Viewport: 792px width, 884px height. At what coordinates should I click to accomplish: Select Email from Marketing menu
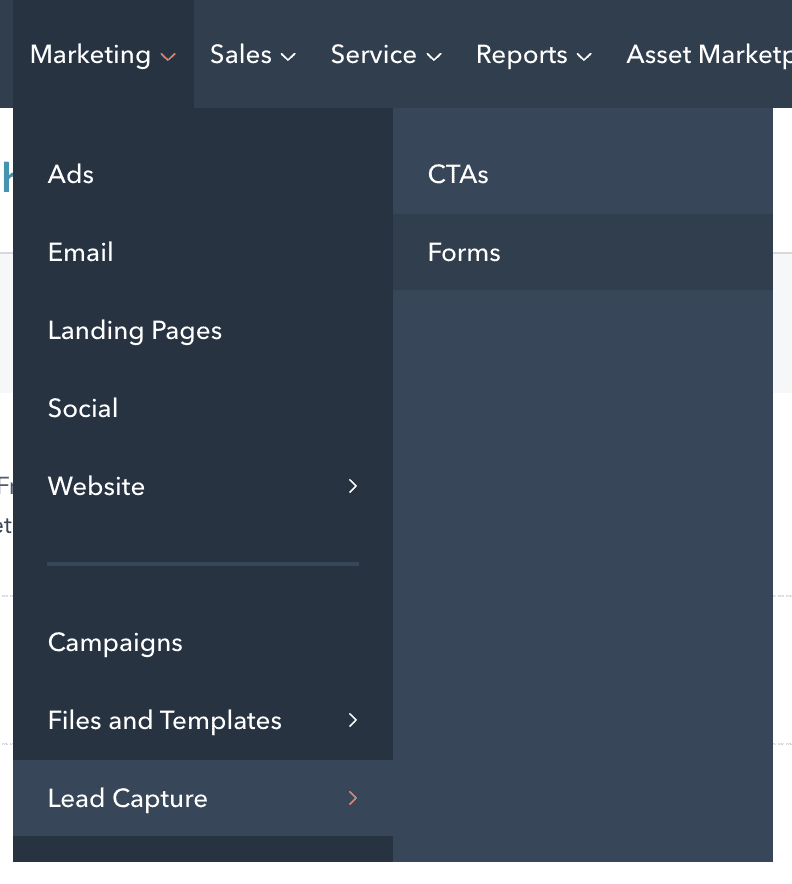203,252
